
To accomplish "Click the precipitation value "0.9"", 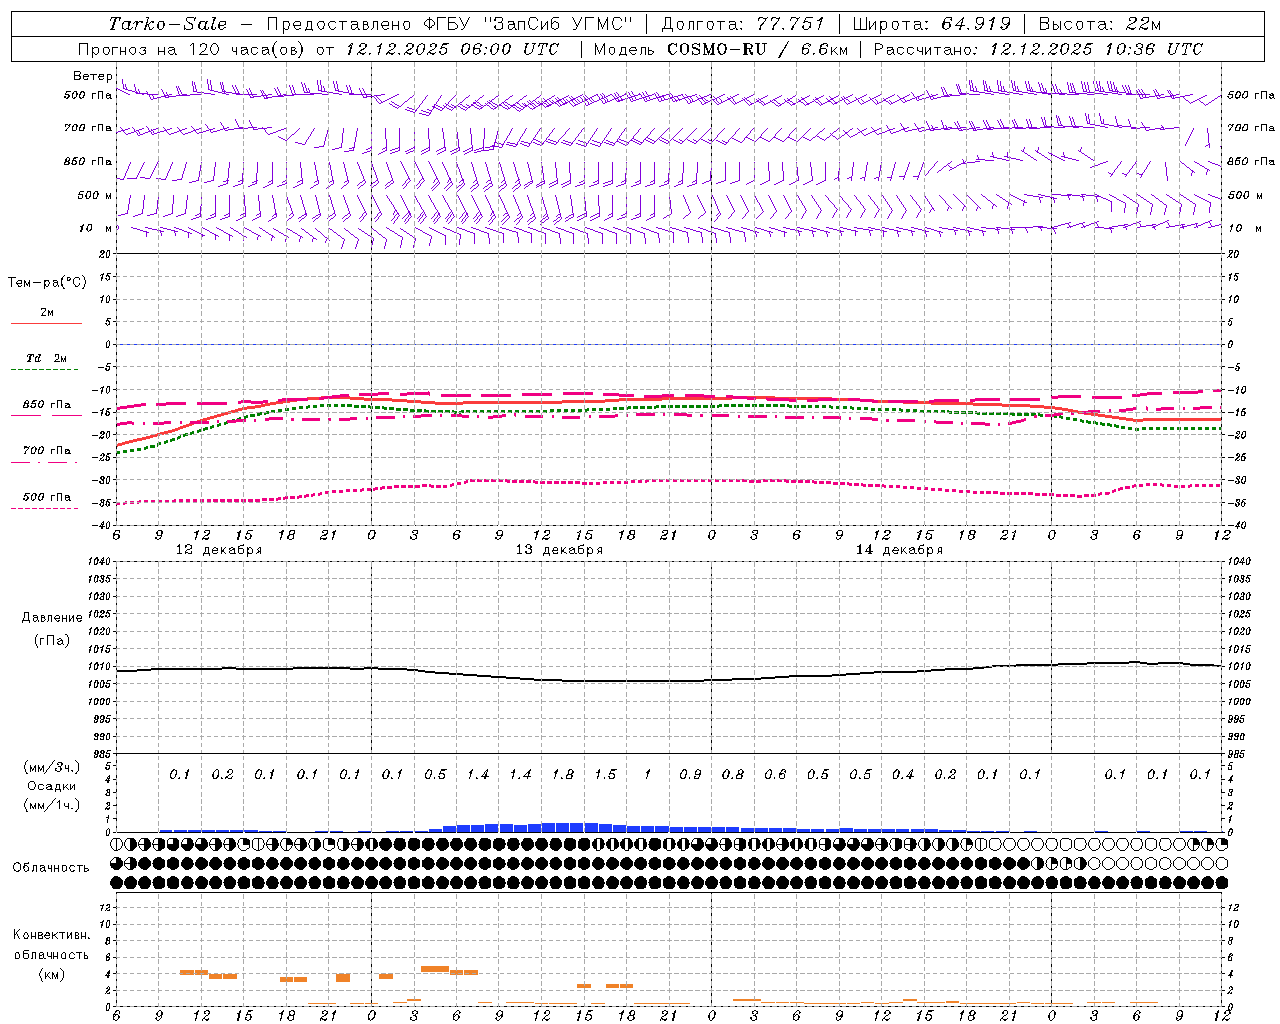I will [x=690, y=775].
